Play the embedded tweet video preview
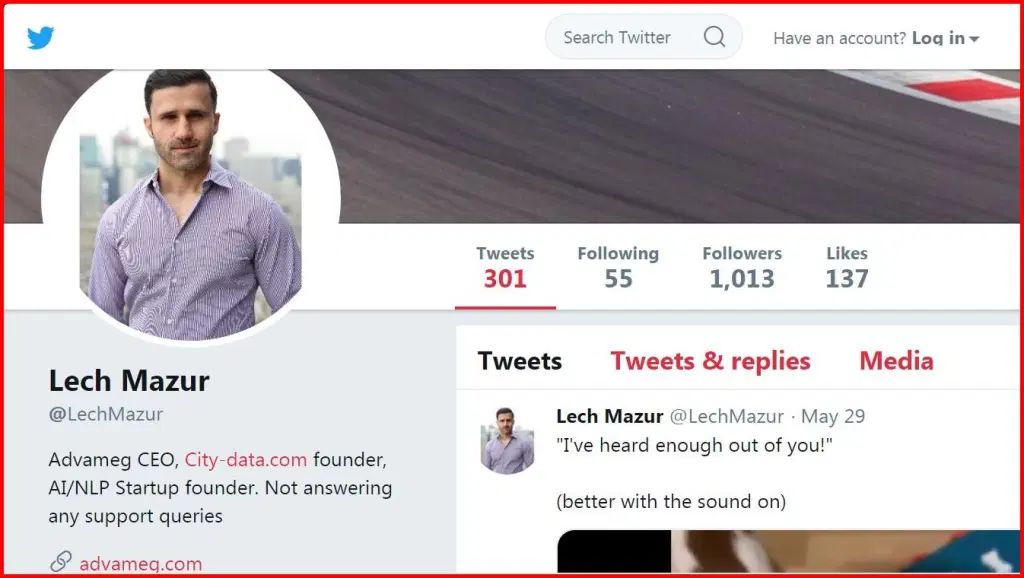 (780, 553)
